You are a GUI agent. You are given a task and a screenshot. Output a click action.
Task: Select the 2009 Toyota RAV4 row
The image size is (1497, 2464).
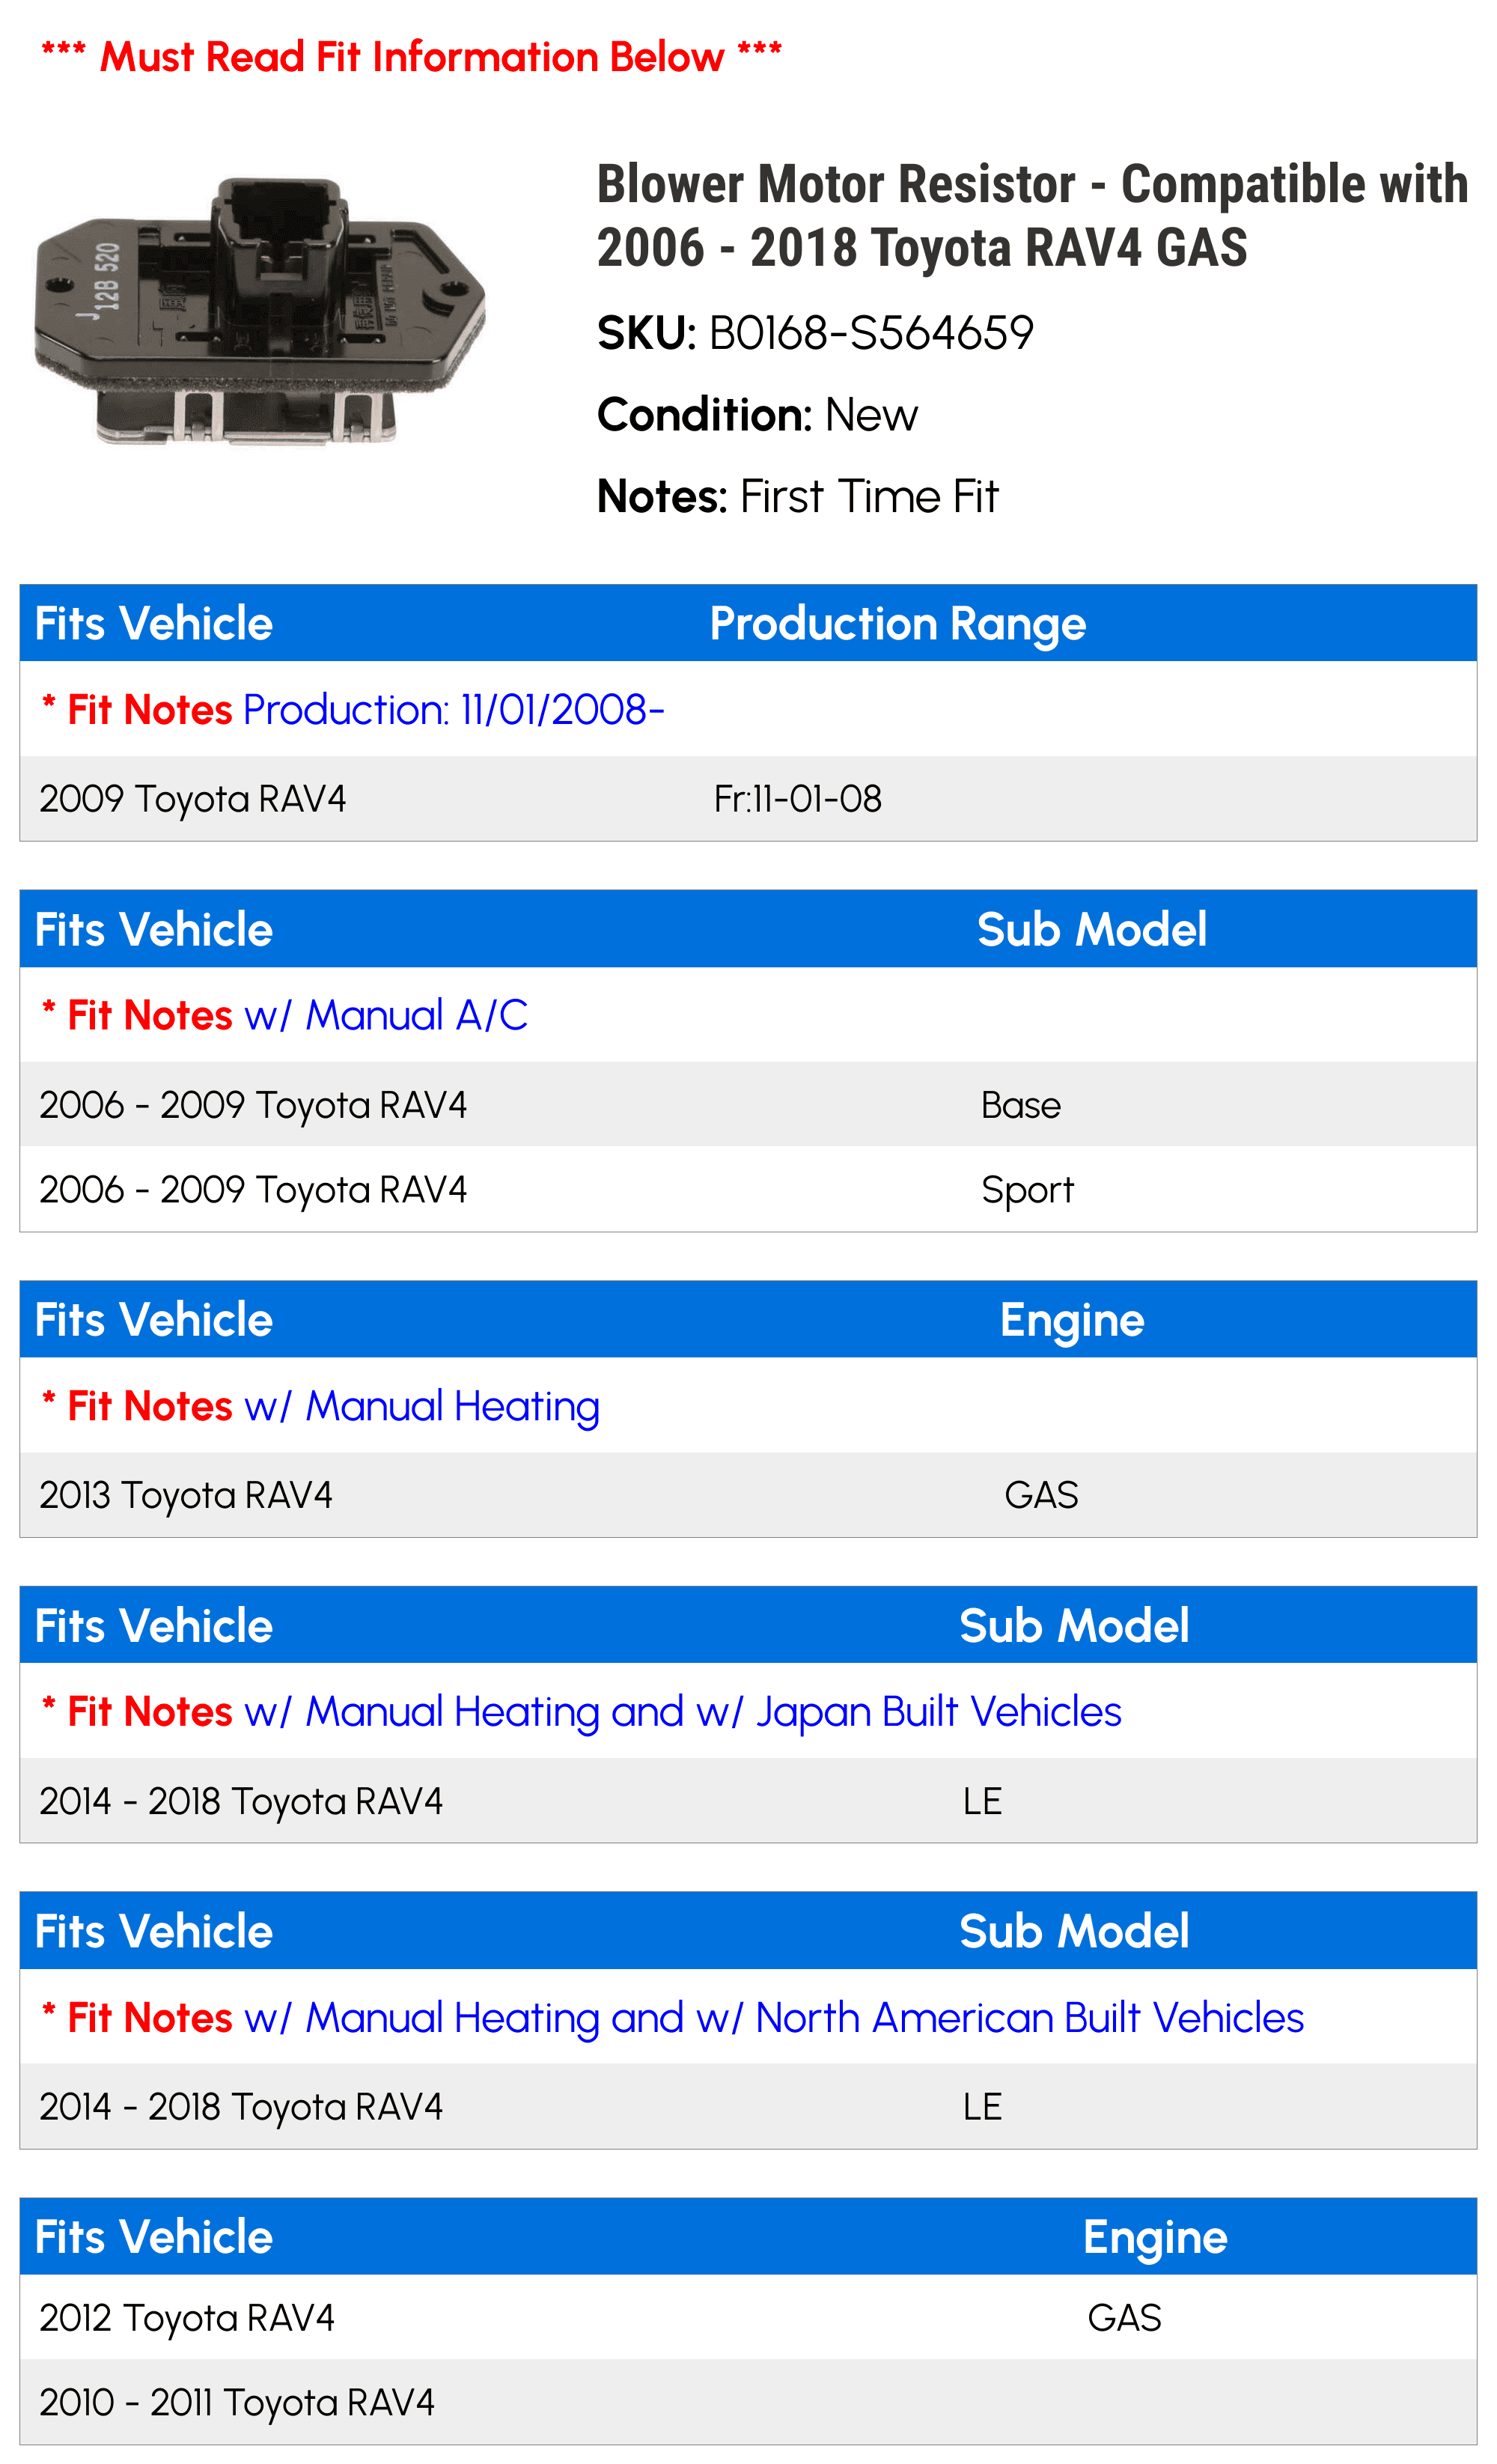point(748,799)
